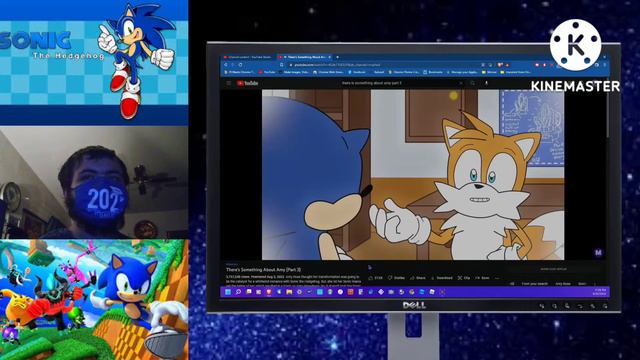Select the Amy Rose filter chip

click(563, 284)
